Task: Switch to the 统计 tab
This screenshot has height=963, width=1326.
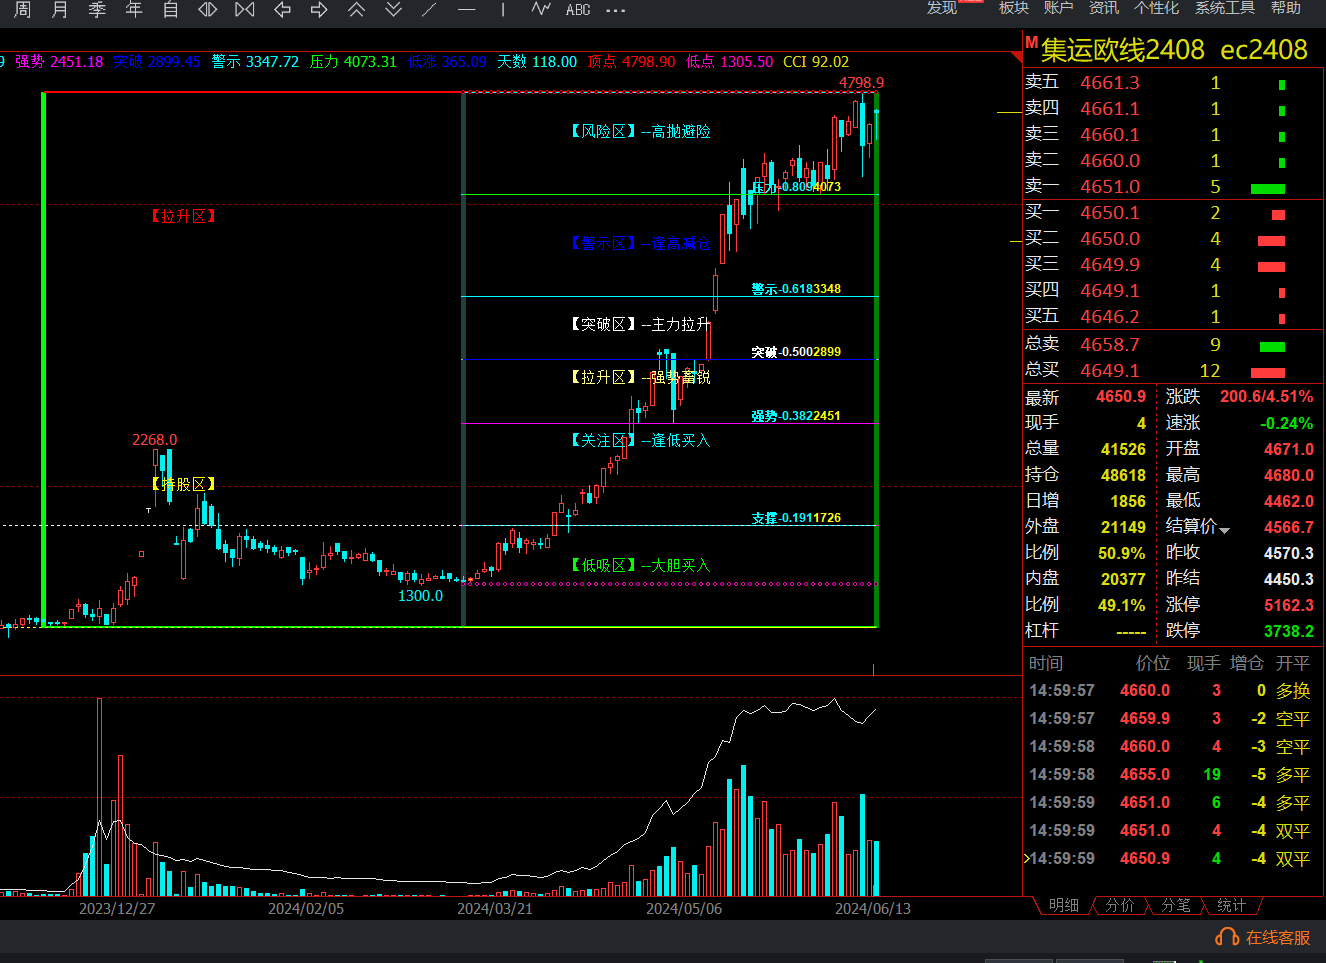Action: pos(1232,905)
